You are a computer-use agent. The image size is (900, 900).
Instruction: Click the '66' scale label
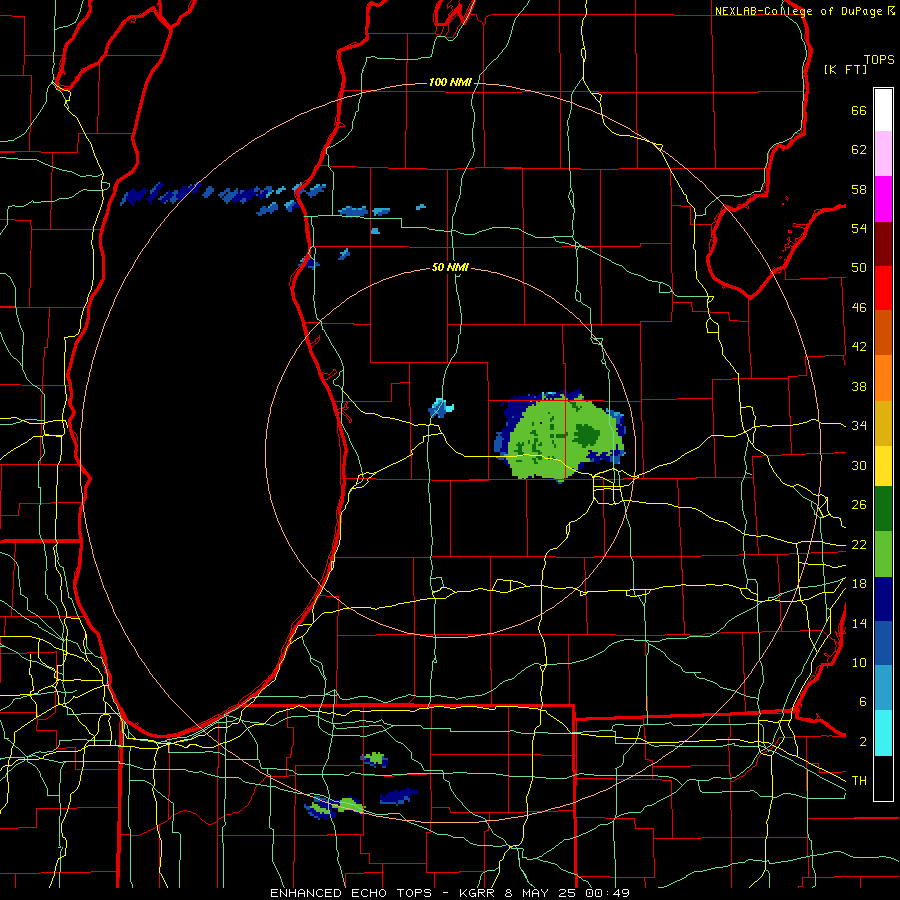click(859, 110)
